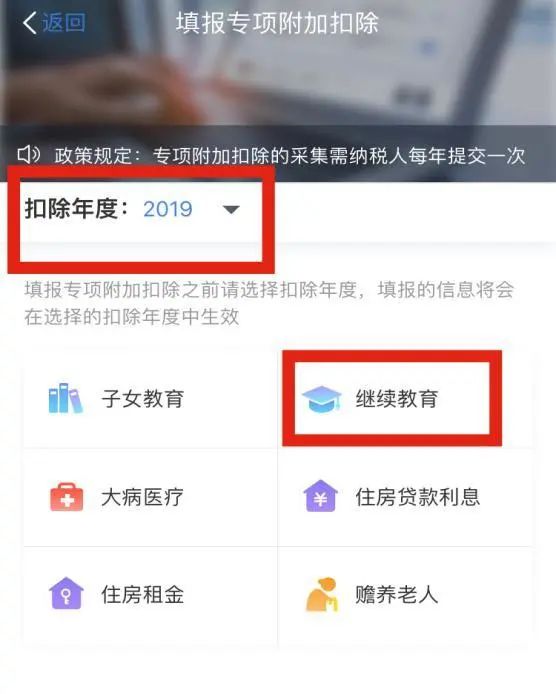Viewport: 556px width, 694px height.
Task: Select the 2019 year value
Action: 168,209
